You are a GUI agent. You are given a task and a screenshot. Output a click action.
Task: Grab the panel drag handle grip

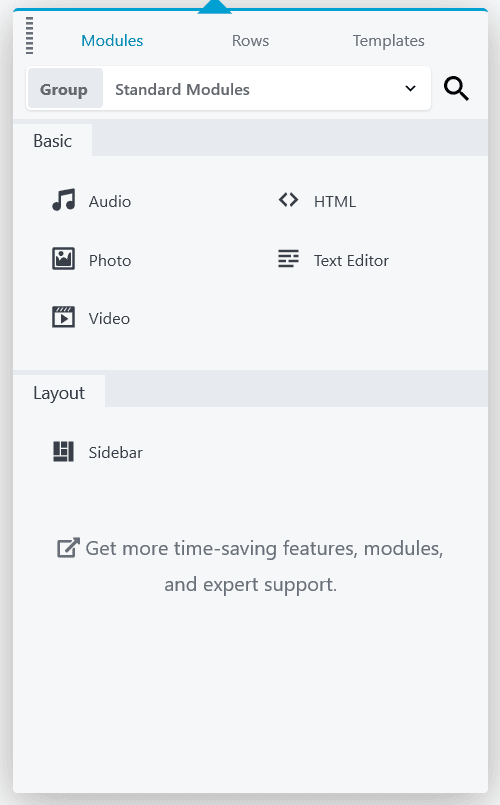pos(30,35)
